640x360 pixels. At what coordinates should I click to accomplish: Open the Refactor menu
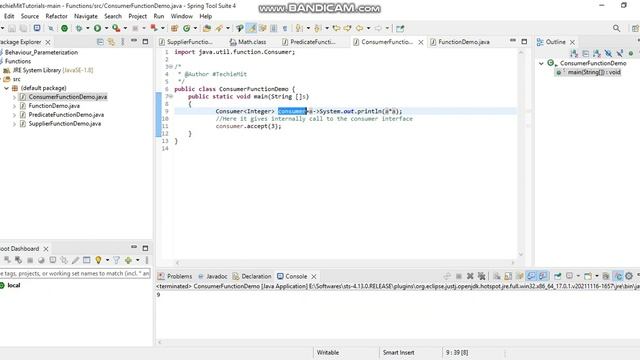[x=56, y=16]
